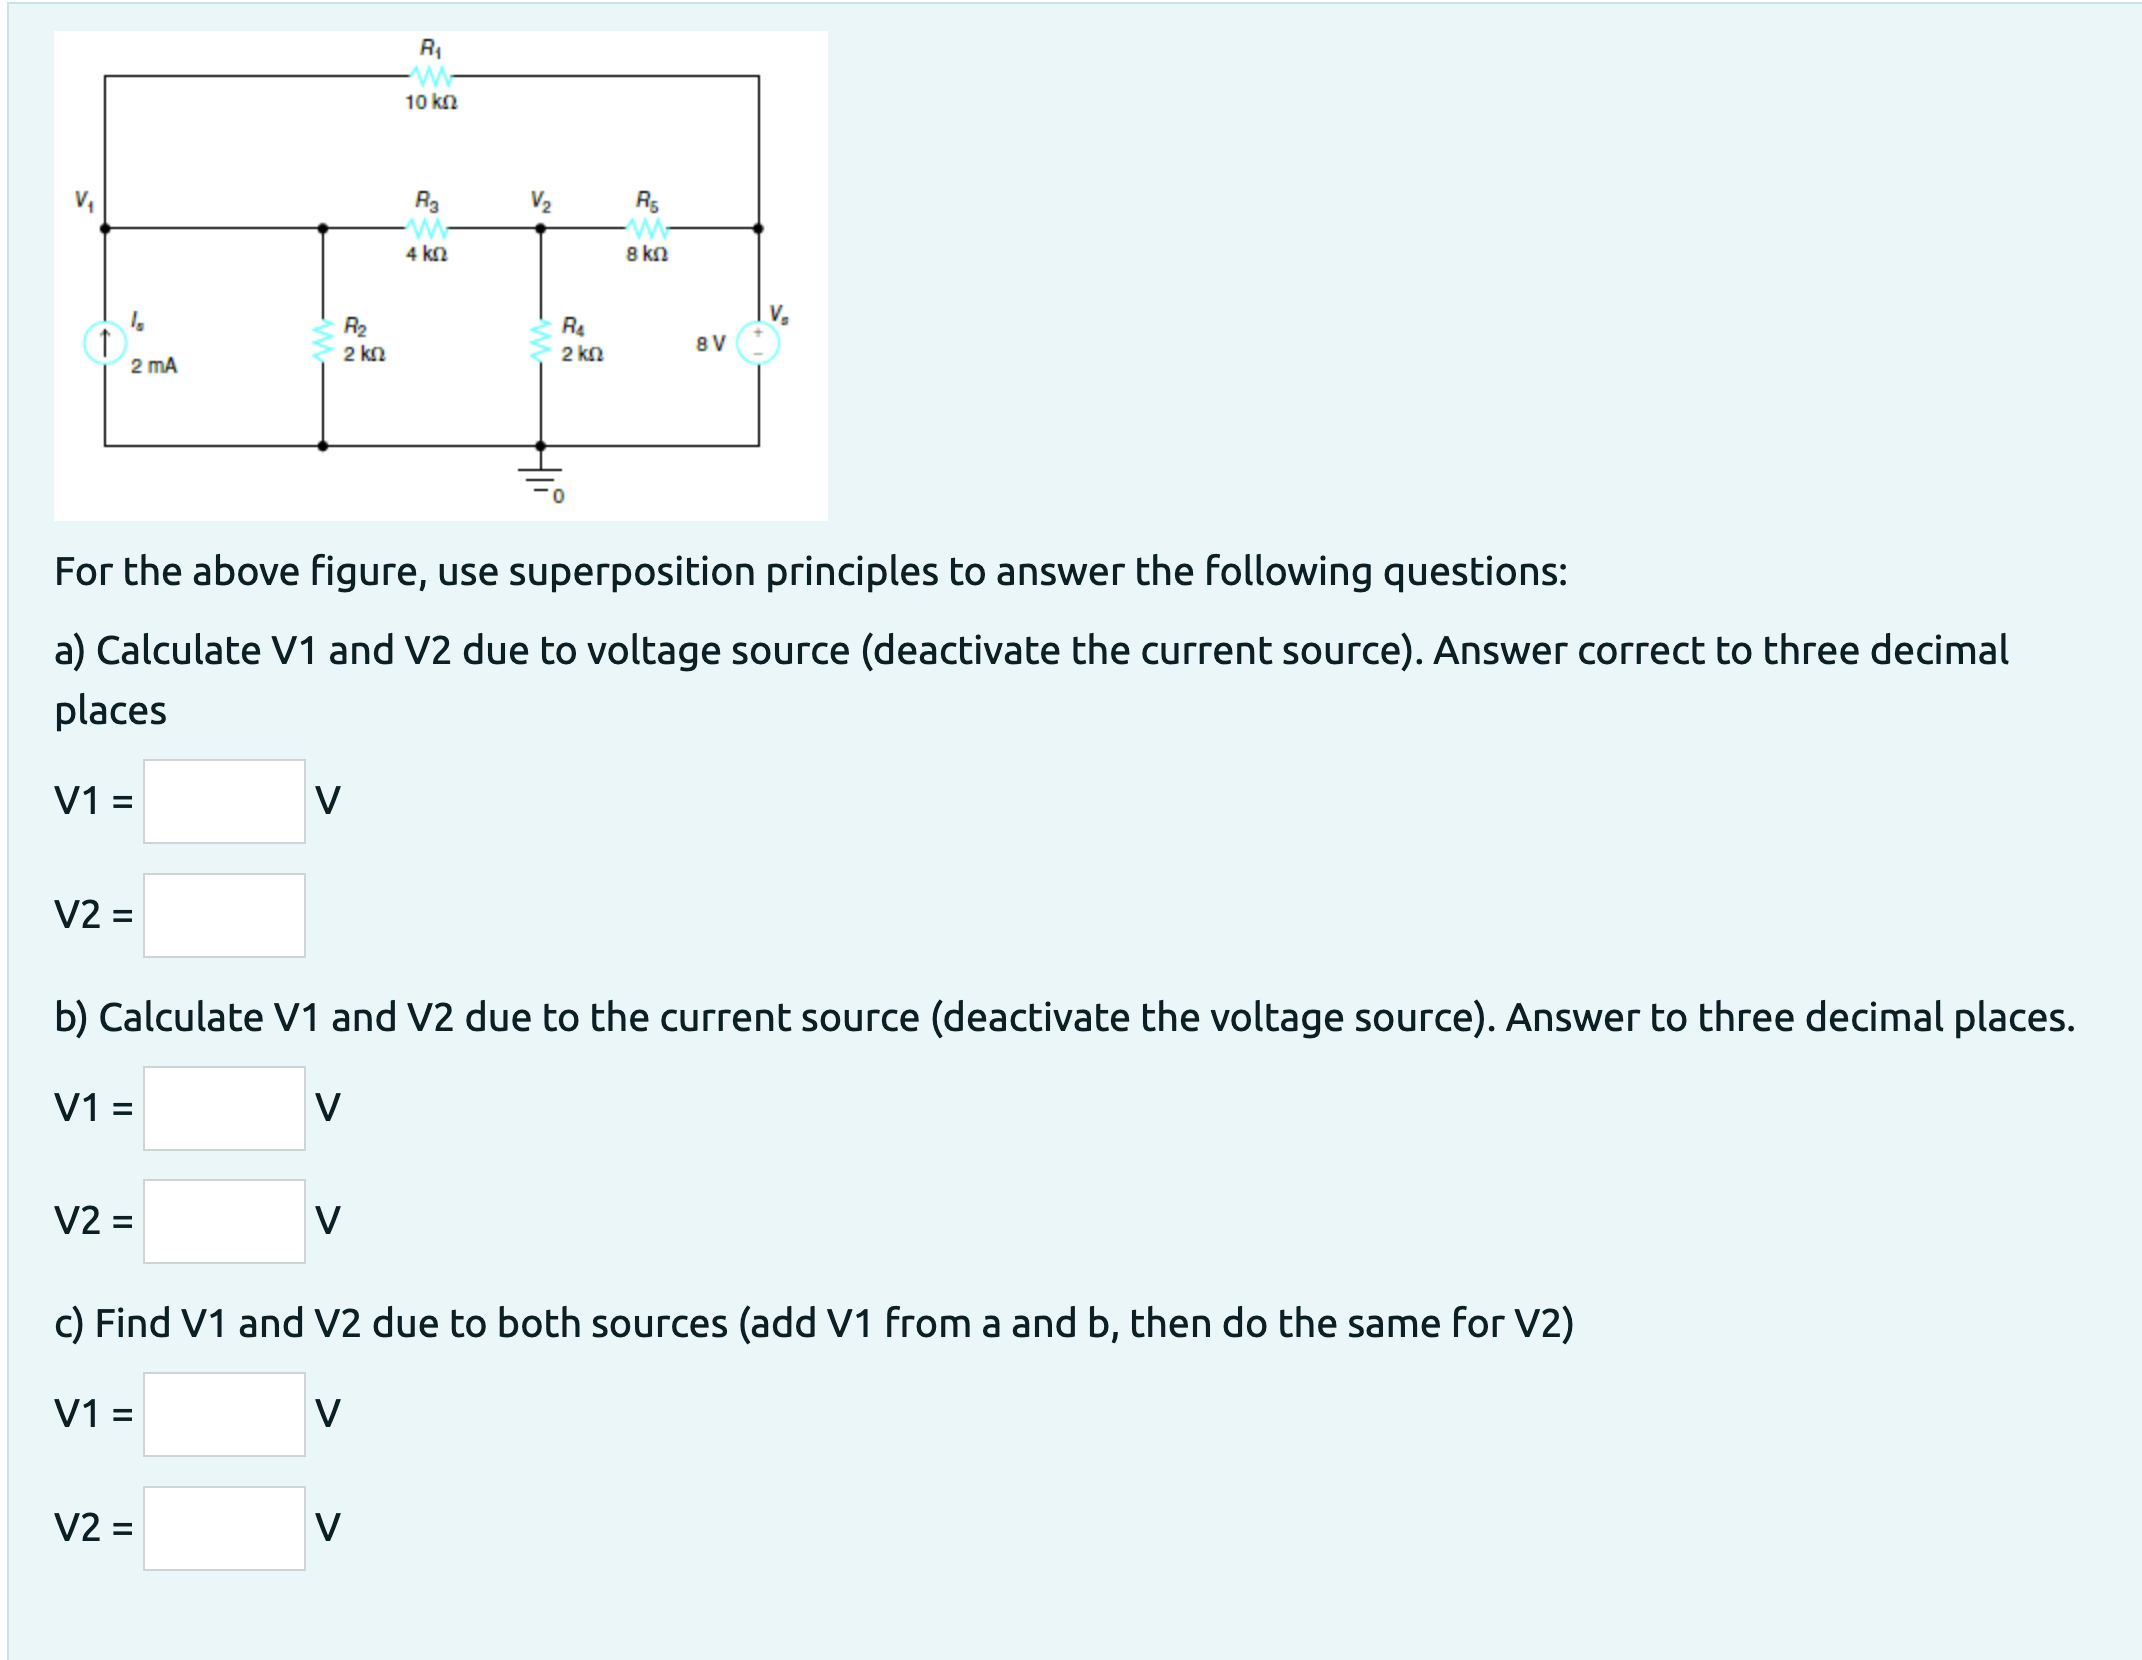
Task: Click the 2 mA current source symbol
Action: [x=106, y=341]
